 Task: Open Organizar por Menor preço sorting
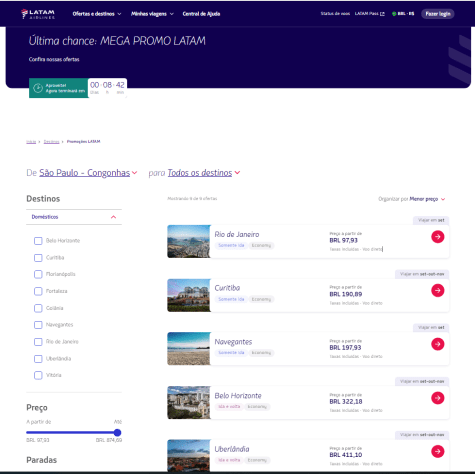(x=412, y=199)
